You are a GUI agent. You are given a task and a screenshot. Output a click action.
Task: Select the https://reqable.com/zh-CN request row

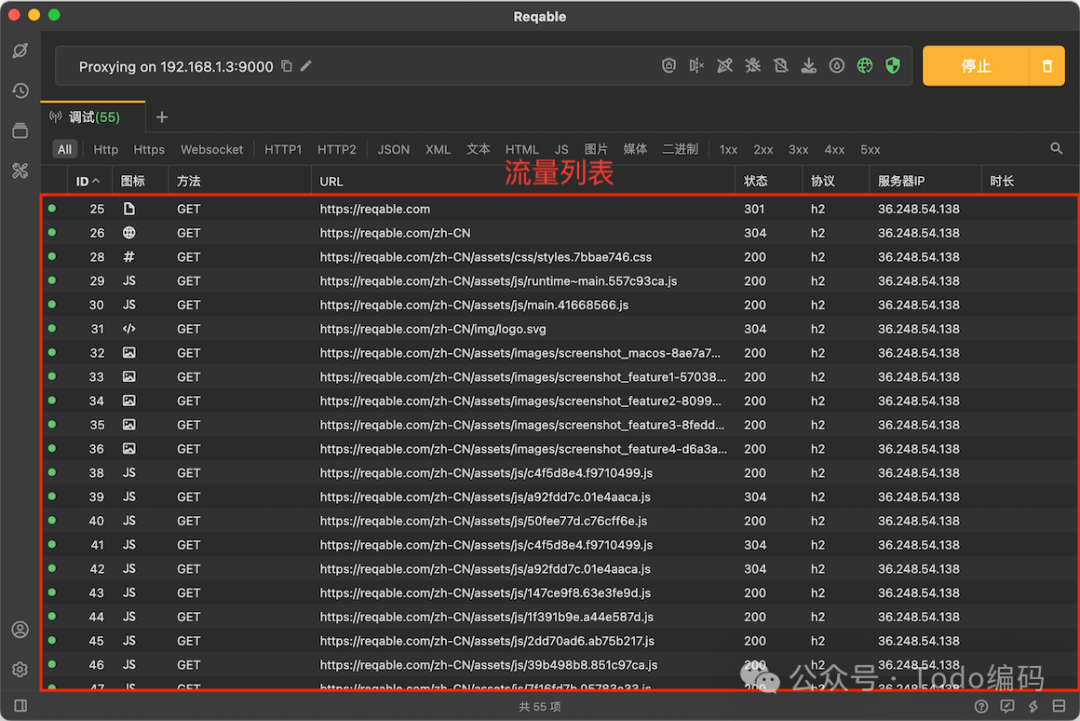[x=560, y=233]
